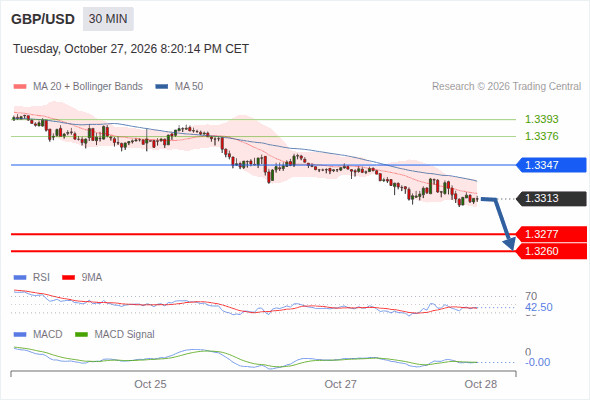Click the black 1.3313 current price tag
This screenshot has width=590, height=400.
[551, 198]
